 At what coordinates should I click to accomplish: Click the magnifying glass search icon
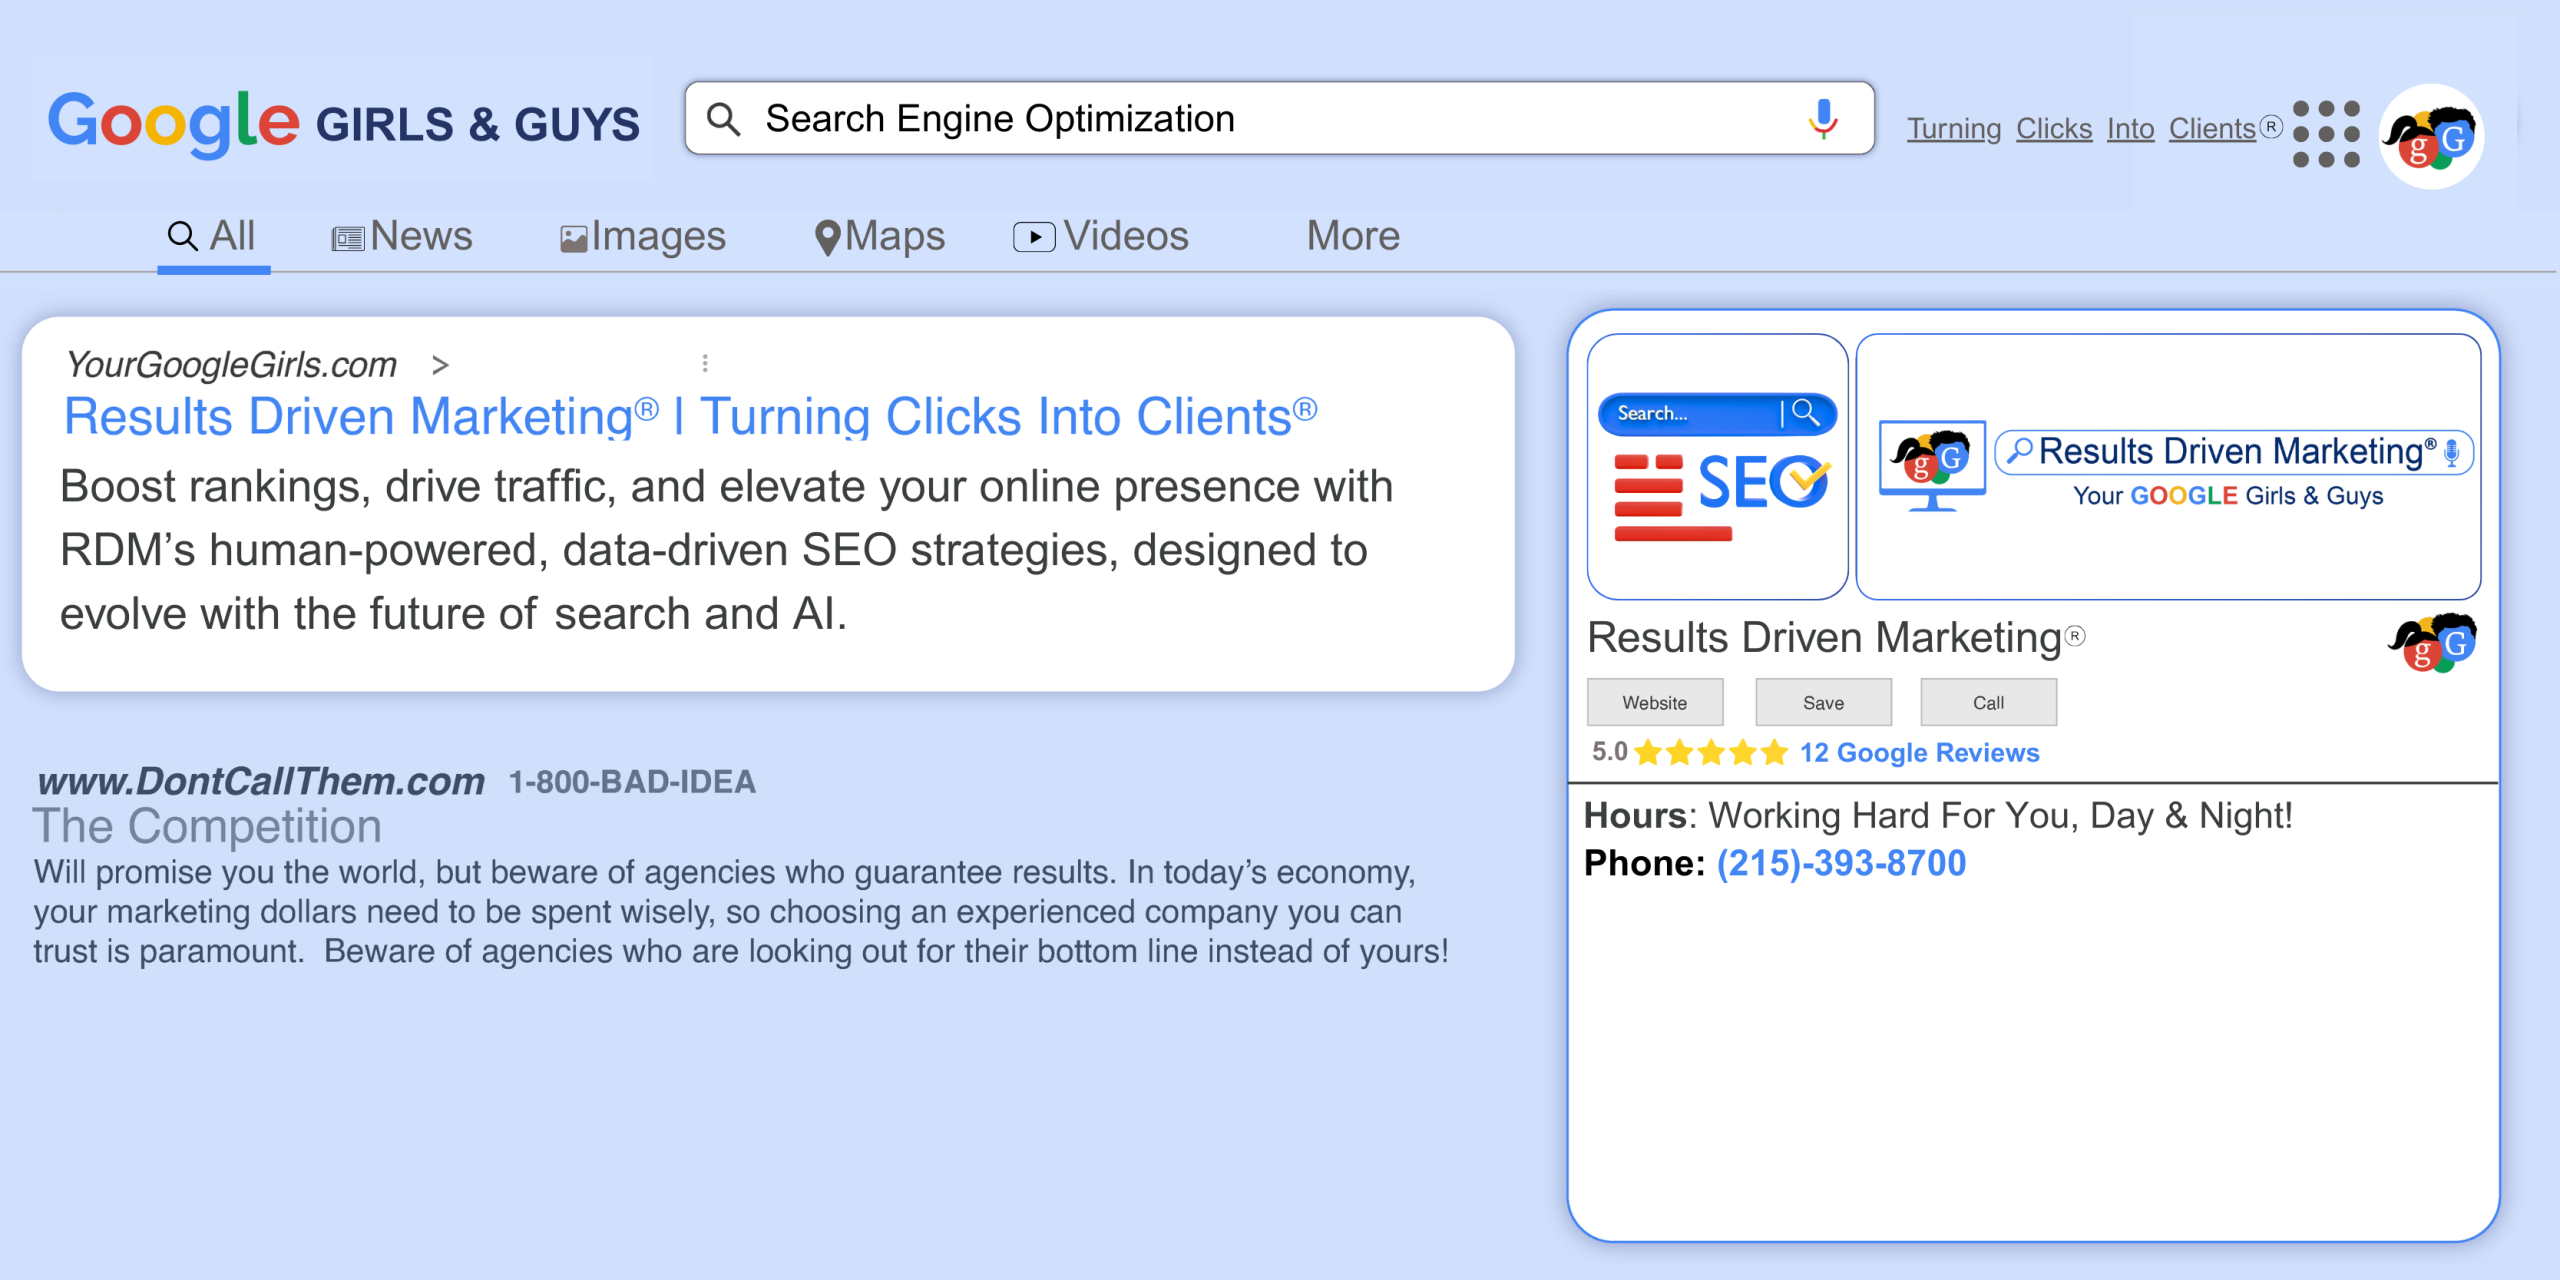pos(724,118)
